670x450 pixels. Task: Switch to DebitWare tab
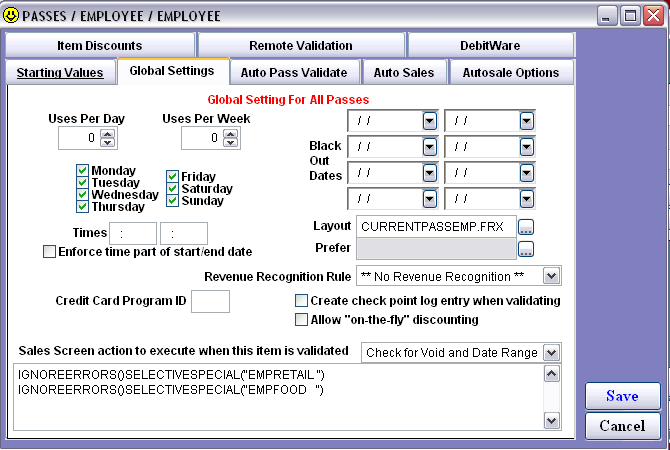(490, 46)
